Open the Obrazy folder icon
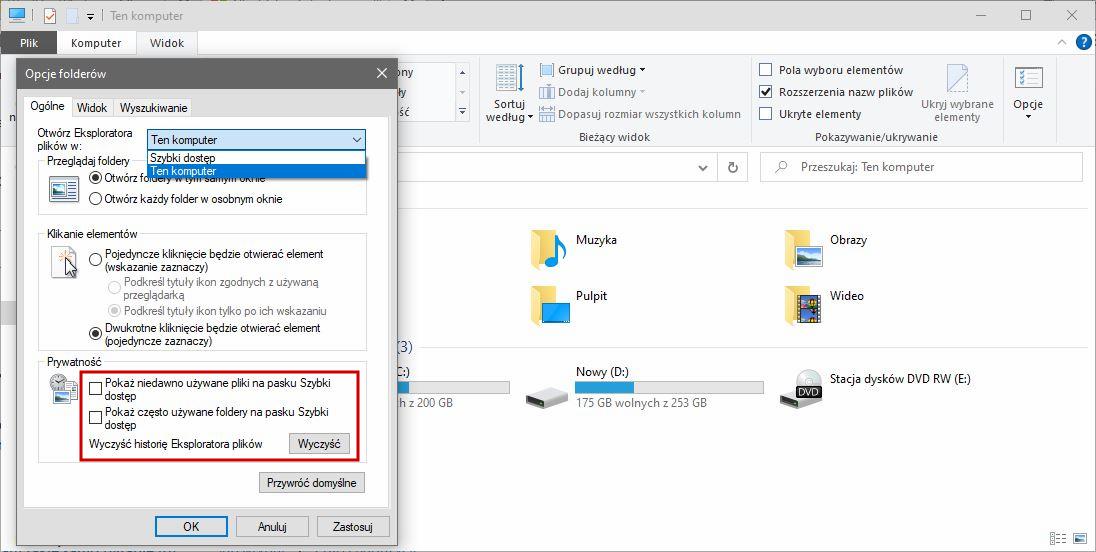 click(x=802, y=249)
